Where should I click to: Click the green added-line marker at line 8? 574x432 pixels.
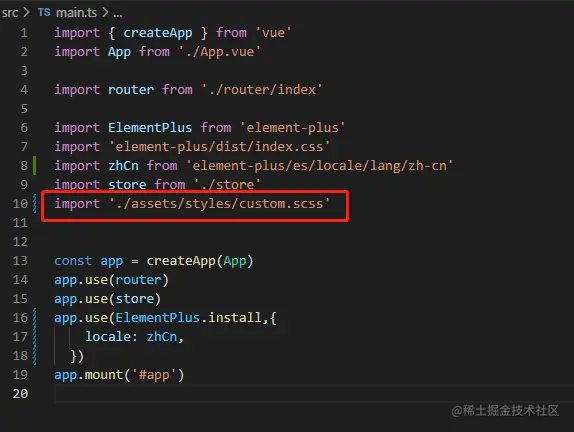[x=34, y=165]
